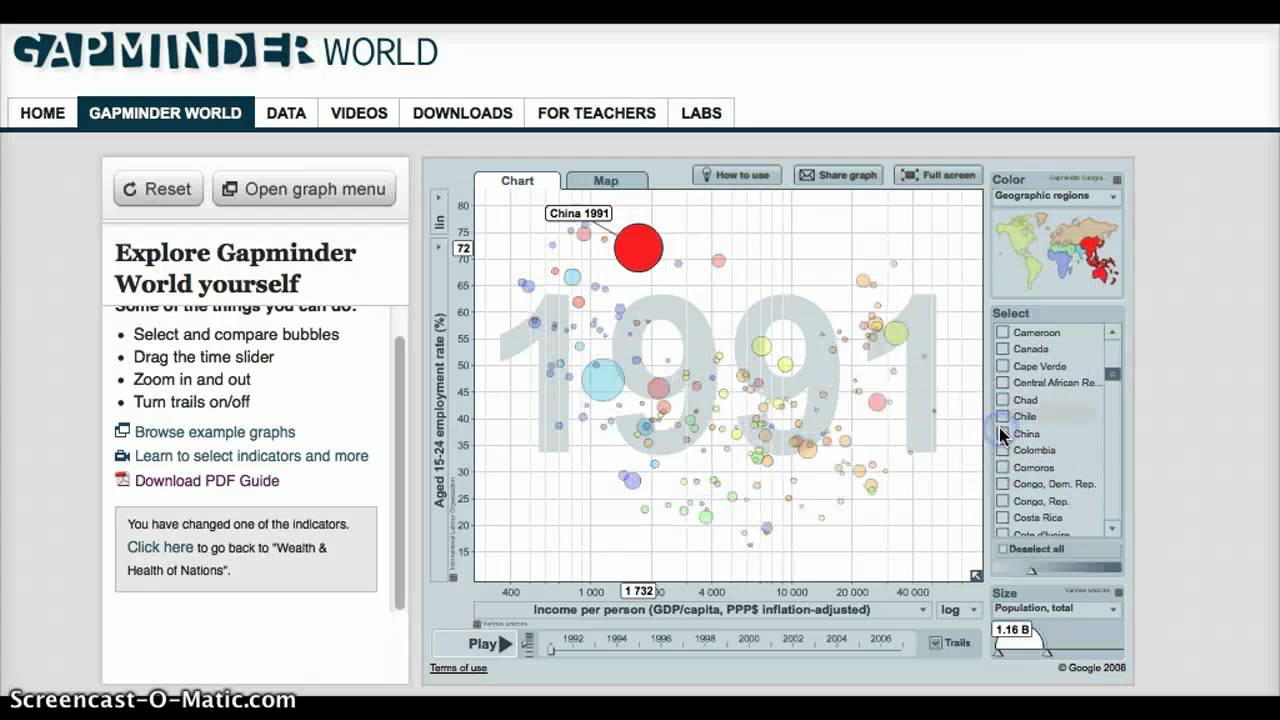Click the PDF guide icon
This screenshot has height=720, width=1280.
pyautogui.click(x=122, y=480)
